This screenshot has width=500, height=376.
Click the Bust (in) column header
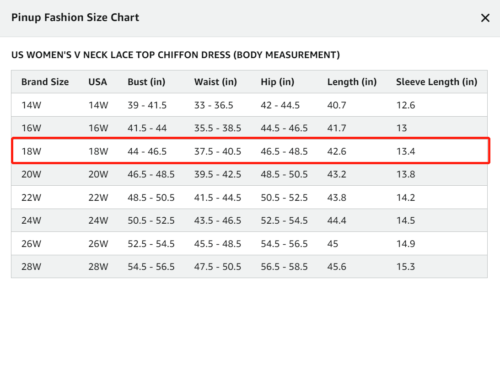[146, 82]
